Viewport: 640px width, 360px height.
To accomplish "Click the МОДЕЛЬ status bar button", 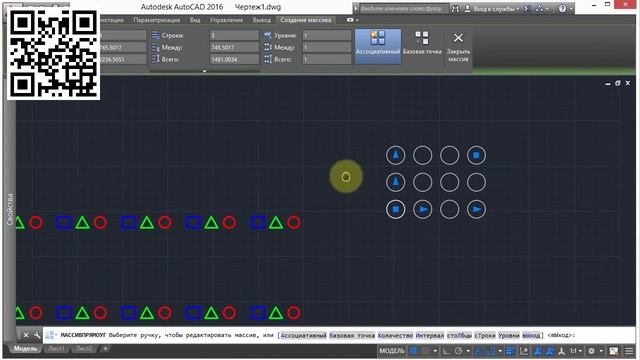I will click(x=392, y=351).
